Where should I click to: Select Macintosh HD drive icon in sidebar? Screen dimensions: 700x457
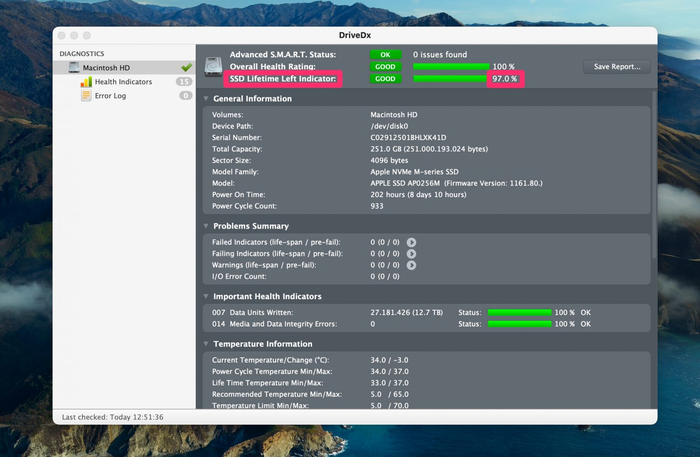coord(74,67)
